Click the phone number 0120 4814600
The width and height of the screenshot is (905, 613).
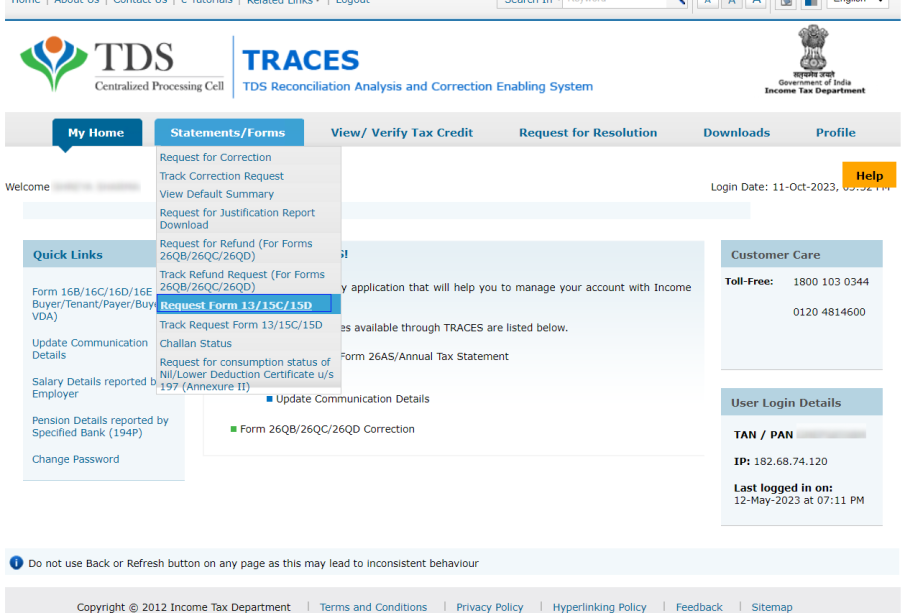[x=829, y=312]
